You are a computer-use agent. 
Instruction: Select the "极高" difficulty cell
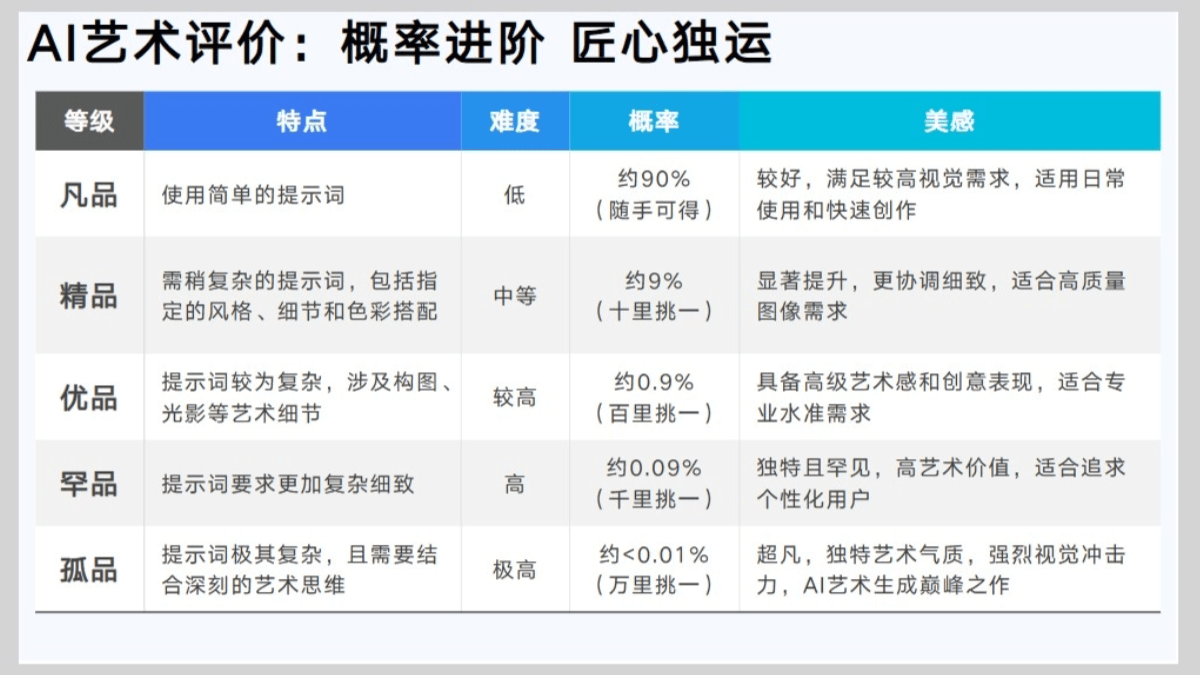coord(514,570)
